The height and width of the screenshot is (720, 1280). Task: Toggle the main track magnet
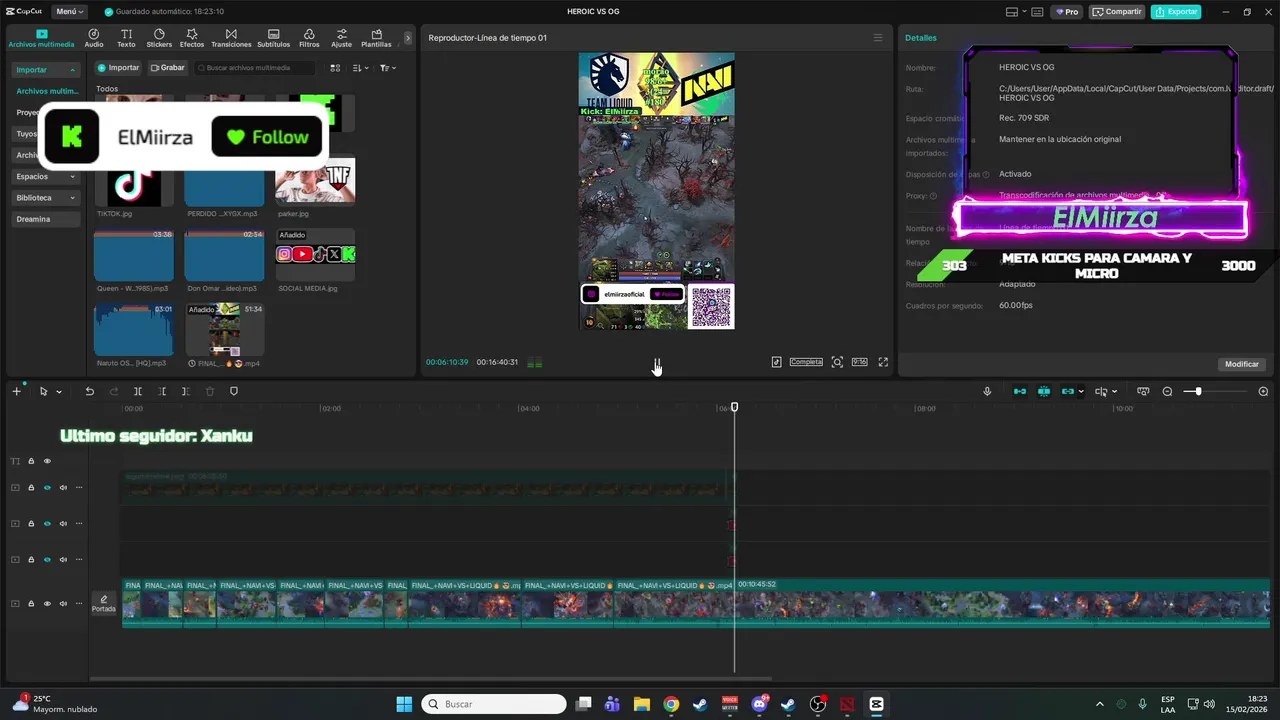point(1020,391)
